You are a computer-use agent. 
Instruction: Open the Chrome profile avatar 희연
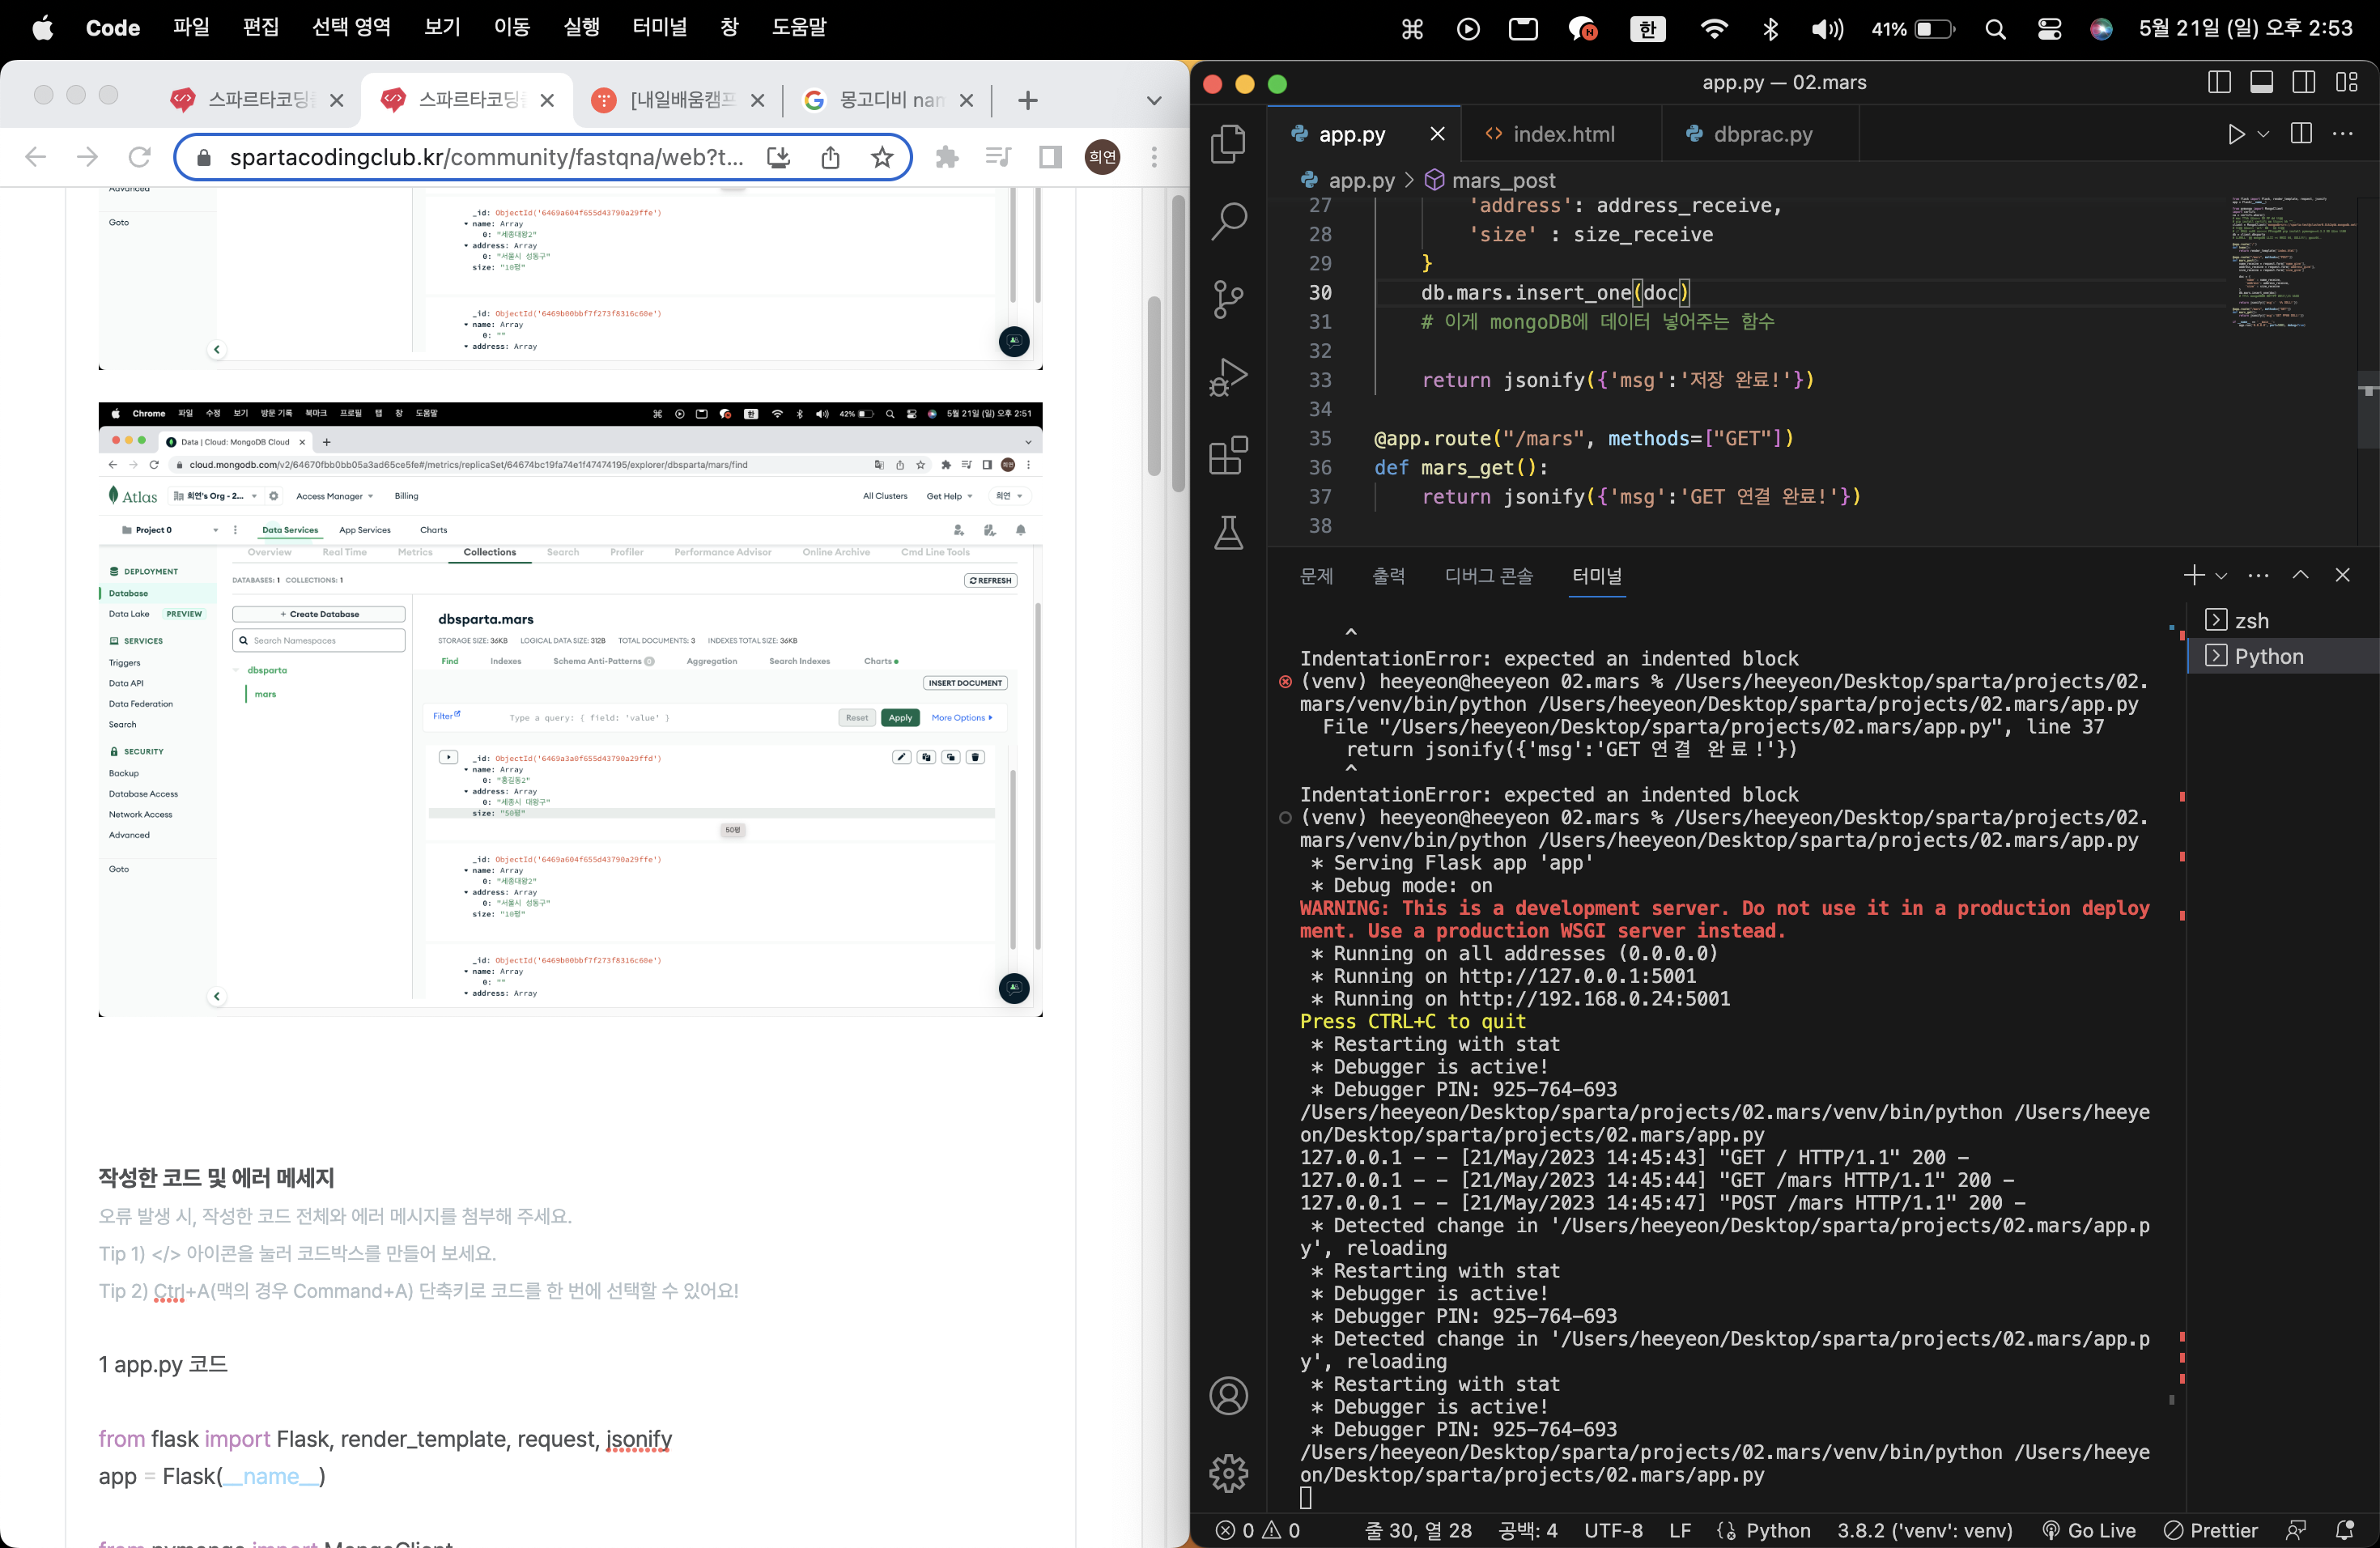tap(1102, 157)
